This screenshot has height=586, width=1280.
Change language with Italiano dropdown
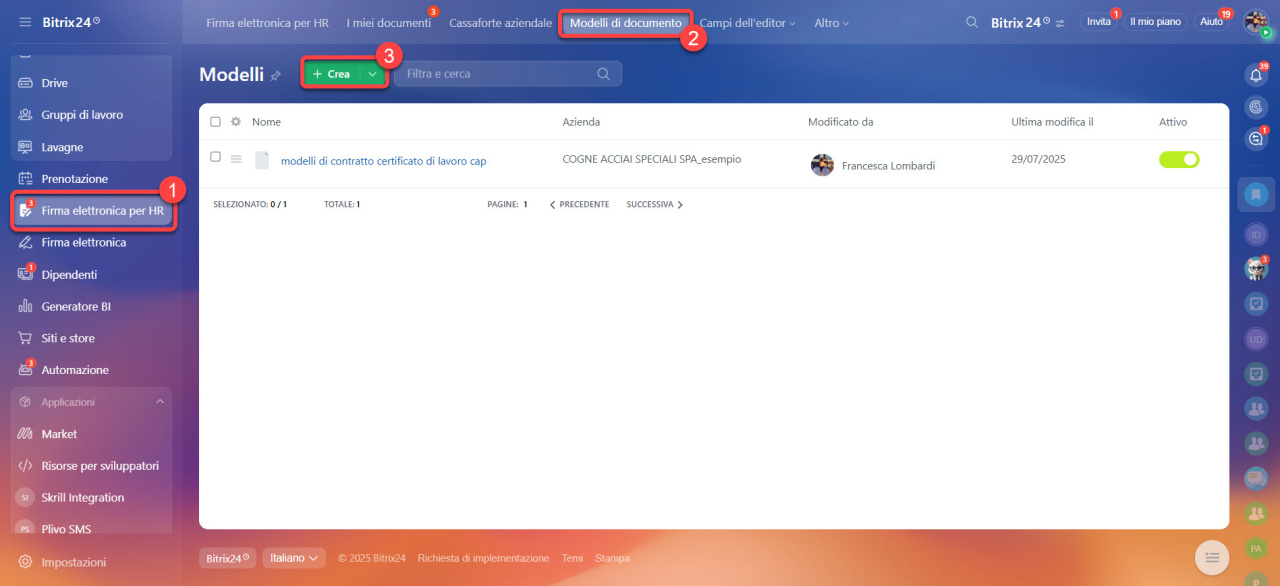point(294,558)
